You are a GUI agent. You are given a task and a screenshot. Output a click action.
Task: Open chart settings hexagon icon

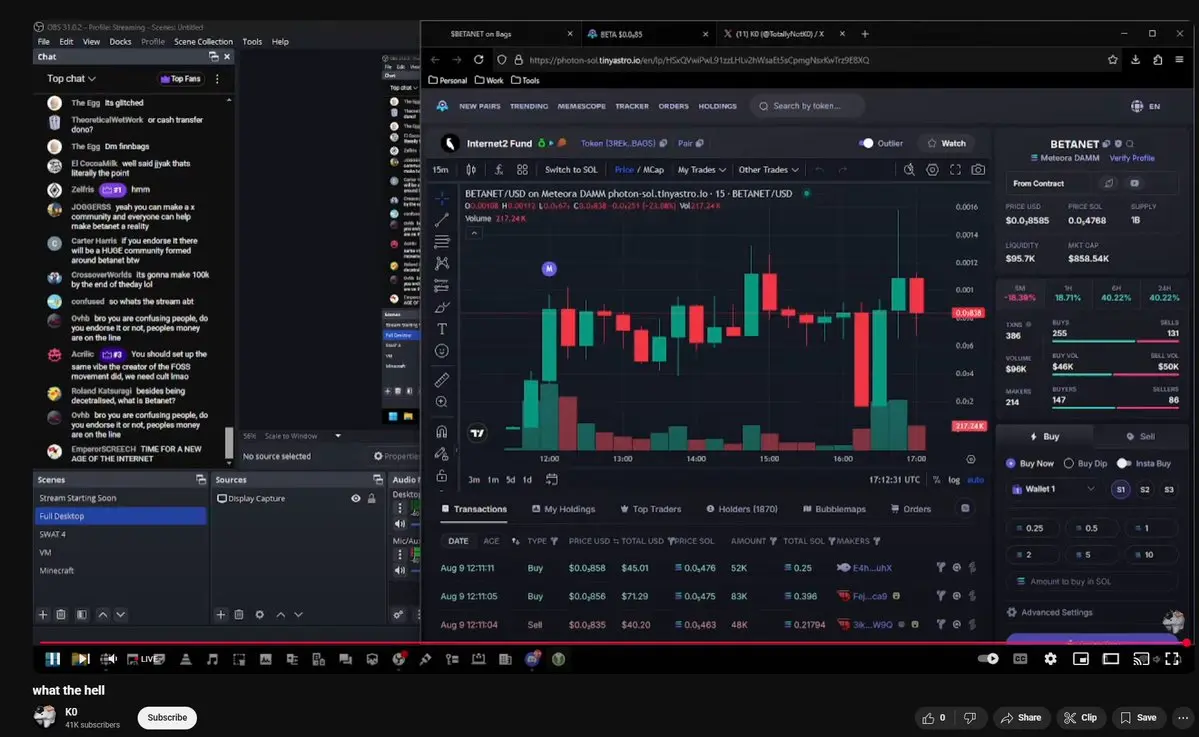pyautogui.click(x=932, y=170)
